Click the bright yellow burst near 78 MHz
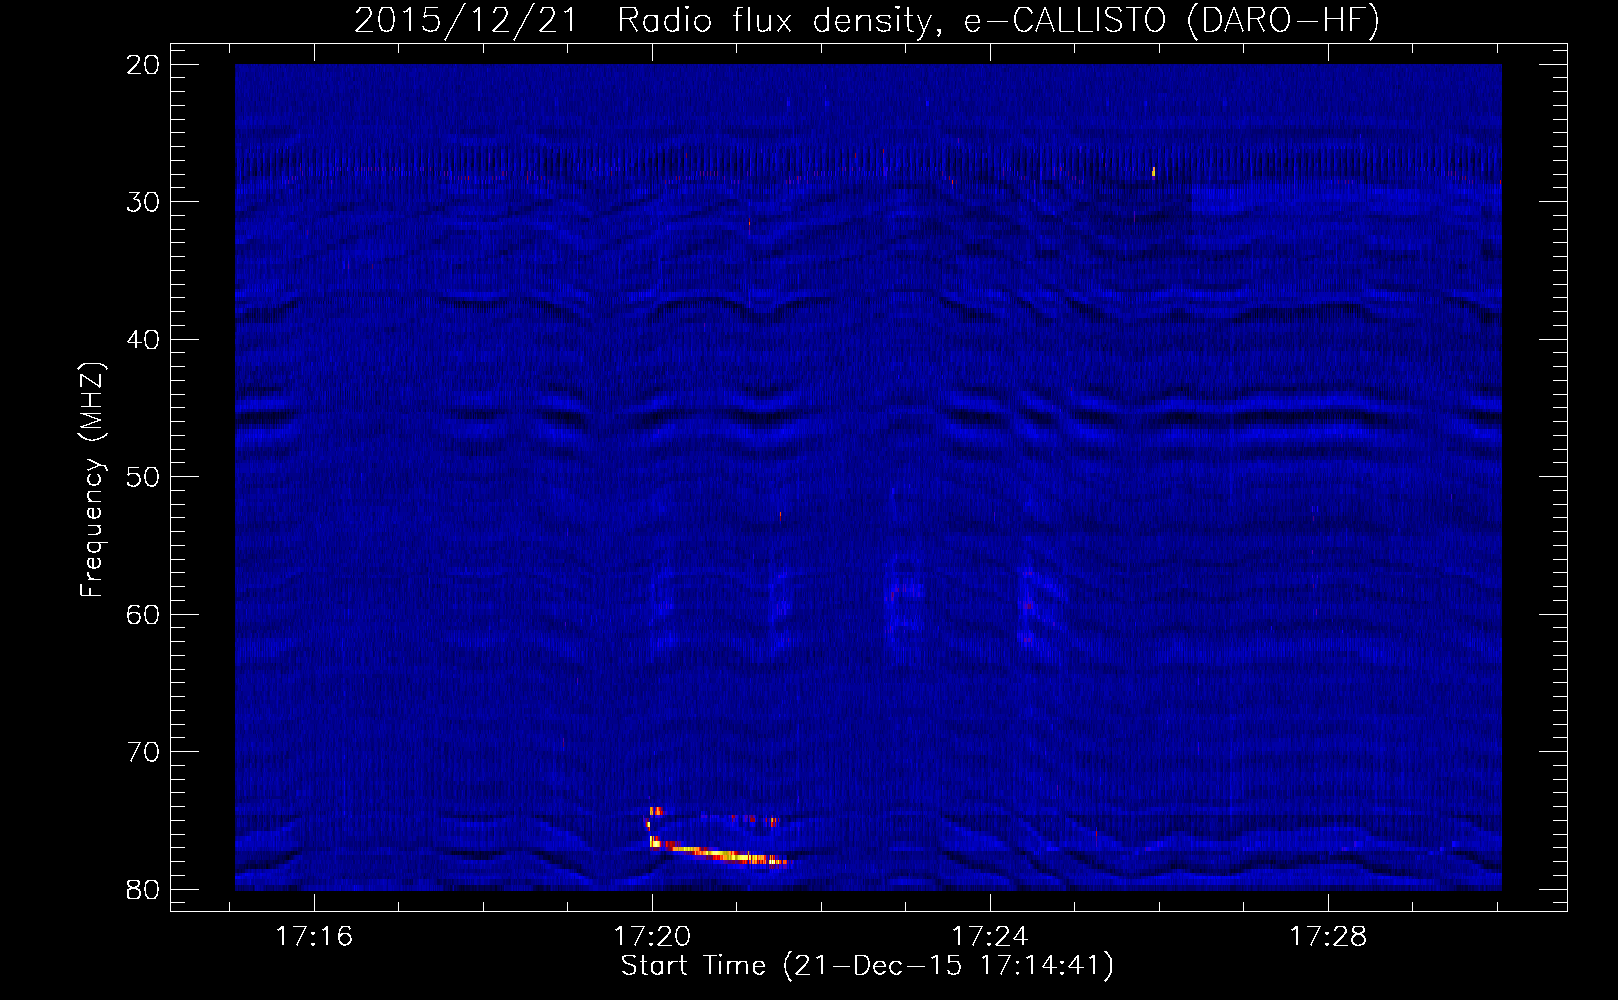Viewport: 1618px width, 1000px height. click(718, 852)
